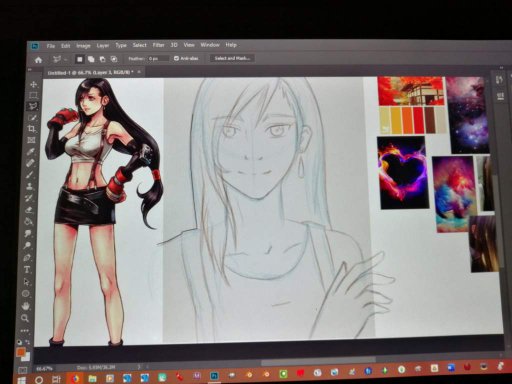Choose New Selection mode button

click(79, 59)
